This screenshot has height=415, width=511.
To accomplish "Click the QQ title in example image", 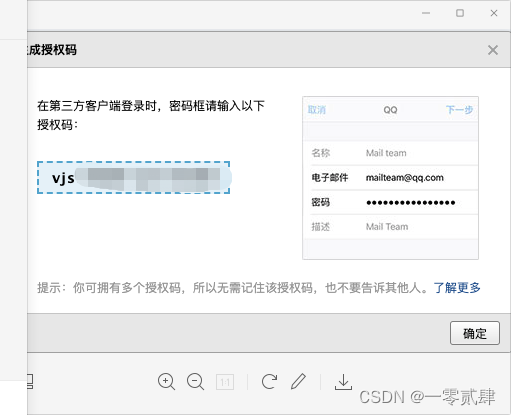I will tap(390, 110).
